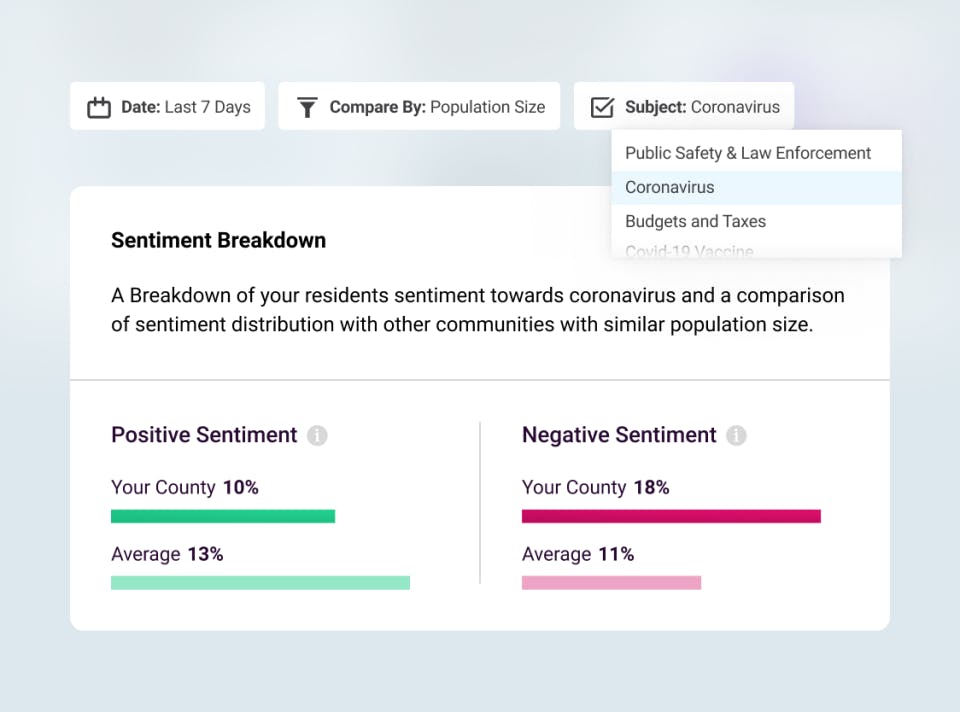Click the calendar icon on the Date filter
The image size is (960, 712).
98,106
